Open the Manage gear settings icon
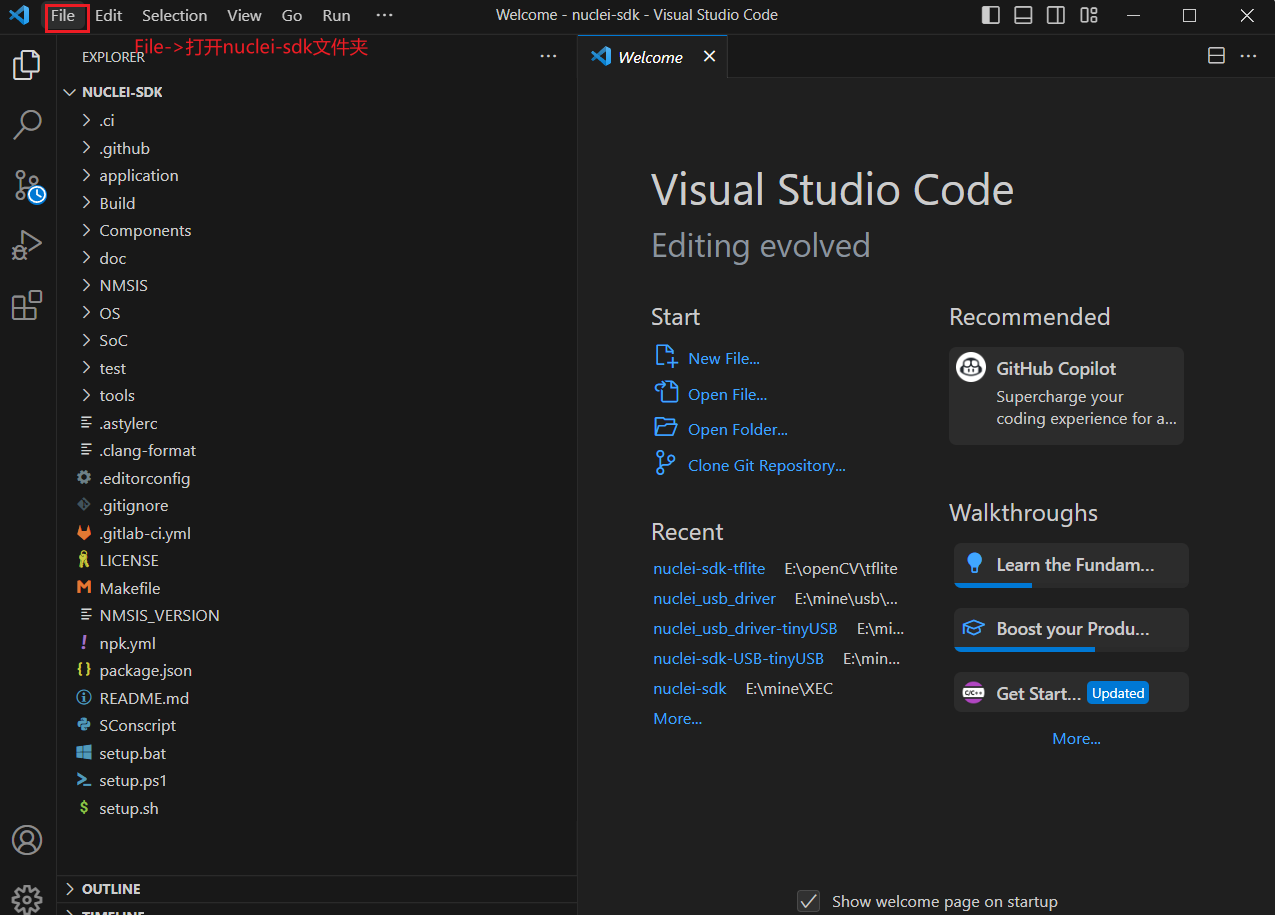 [27, 897]
